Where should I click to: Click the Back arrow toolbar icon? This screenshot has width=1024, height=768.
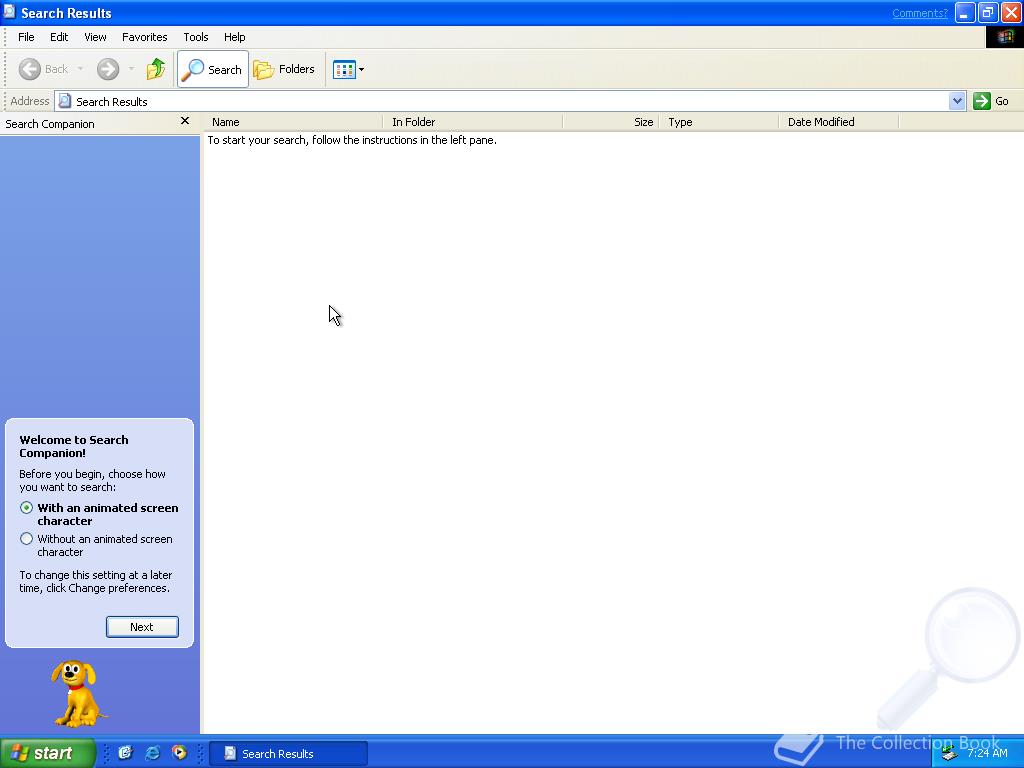click(29, 69)
